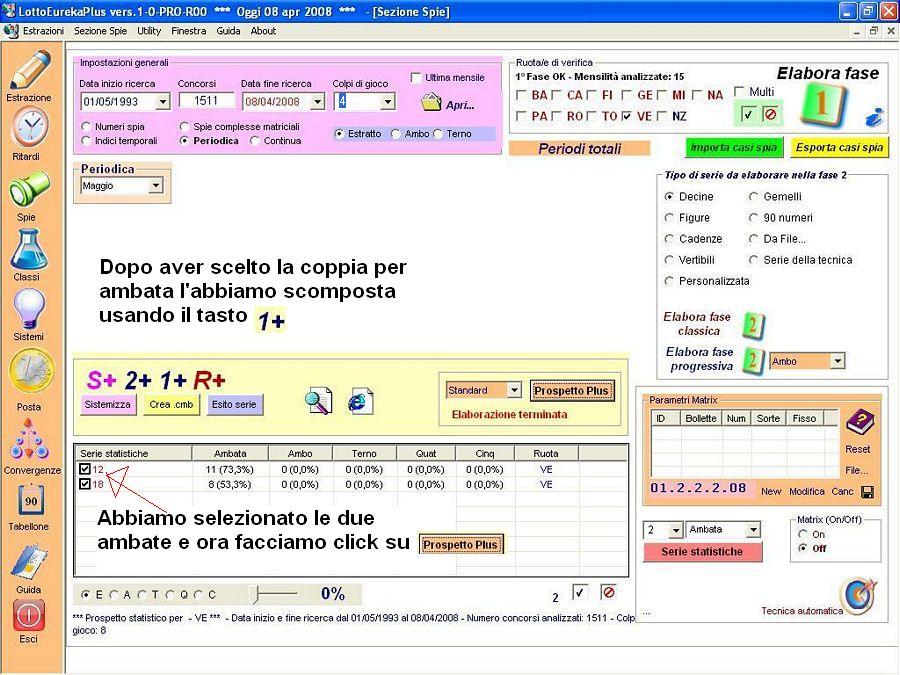Click the S+ icon

click(x=102, y=381)
